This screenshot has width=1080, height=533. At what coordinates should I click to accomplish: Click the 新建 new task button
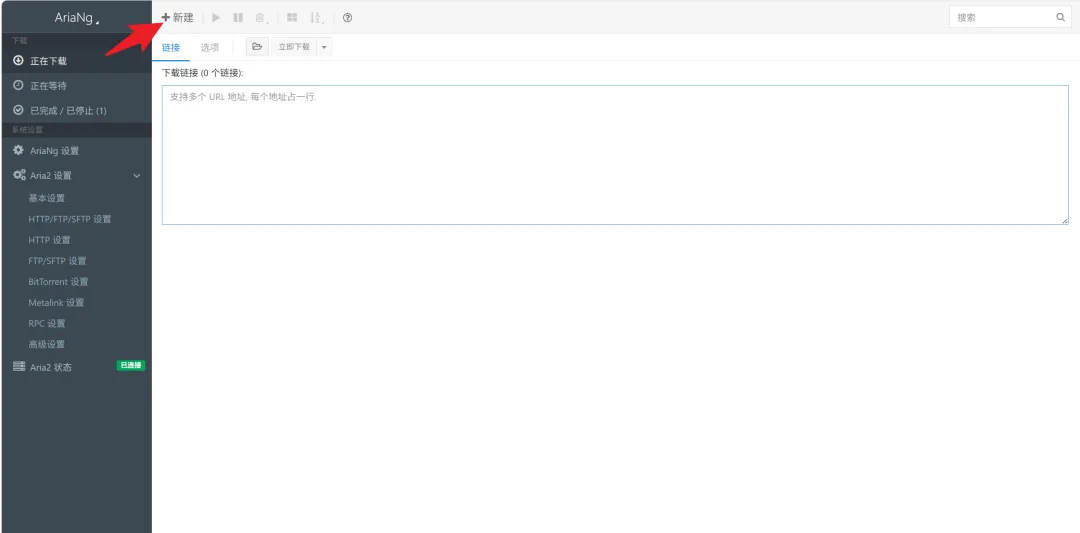(x=178, y=18)
